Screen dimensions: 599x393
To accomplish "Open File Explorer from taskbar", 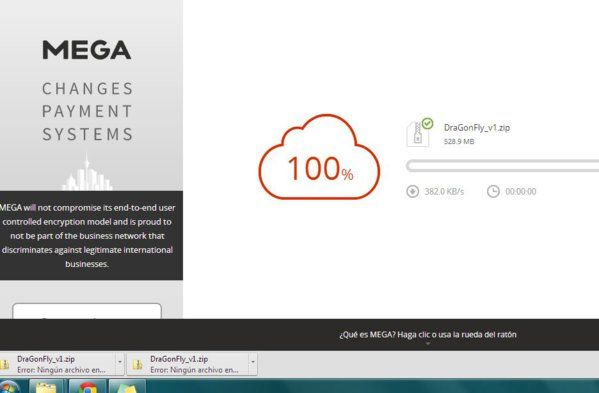I will click(x=46, y=387).
